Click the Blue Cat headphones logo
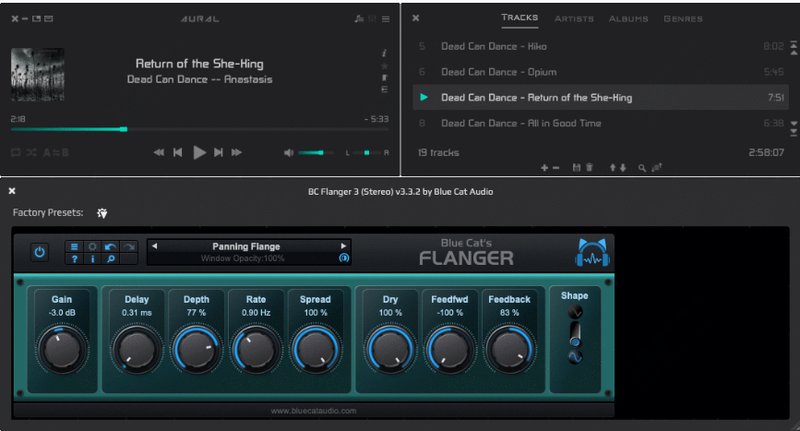Viewport: 800px width, 431px height. [591, 253]
